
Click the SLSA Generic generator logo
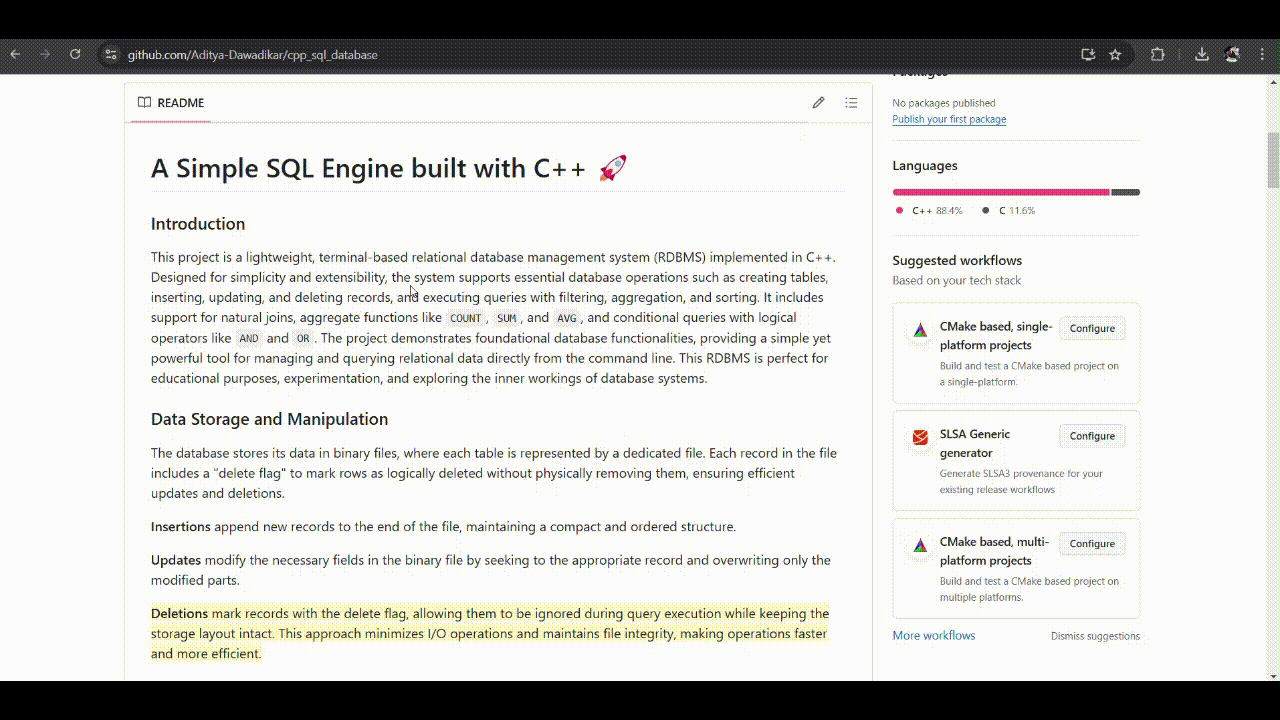920,438
